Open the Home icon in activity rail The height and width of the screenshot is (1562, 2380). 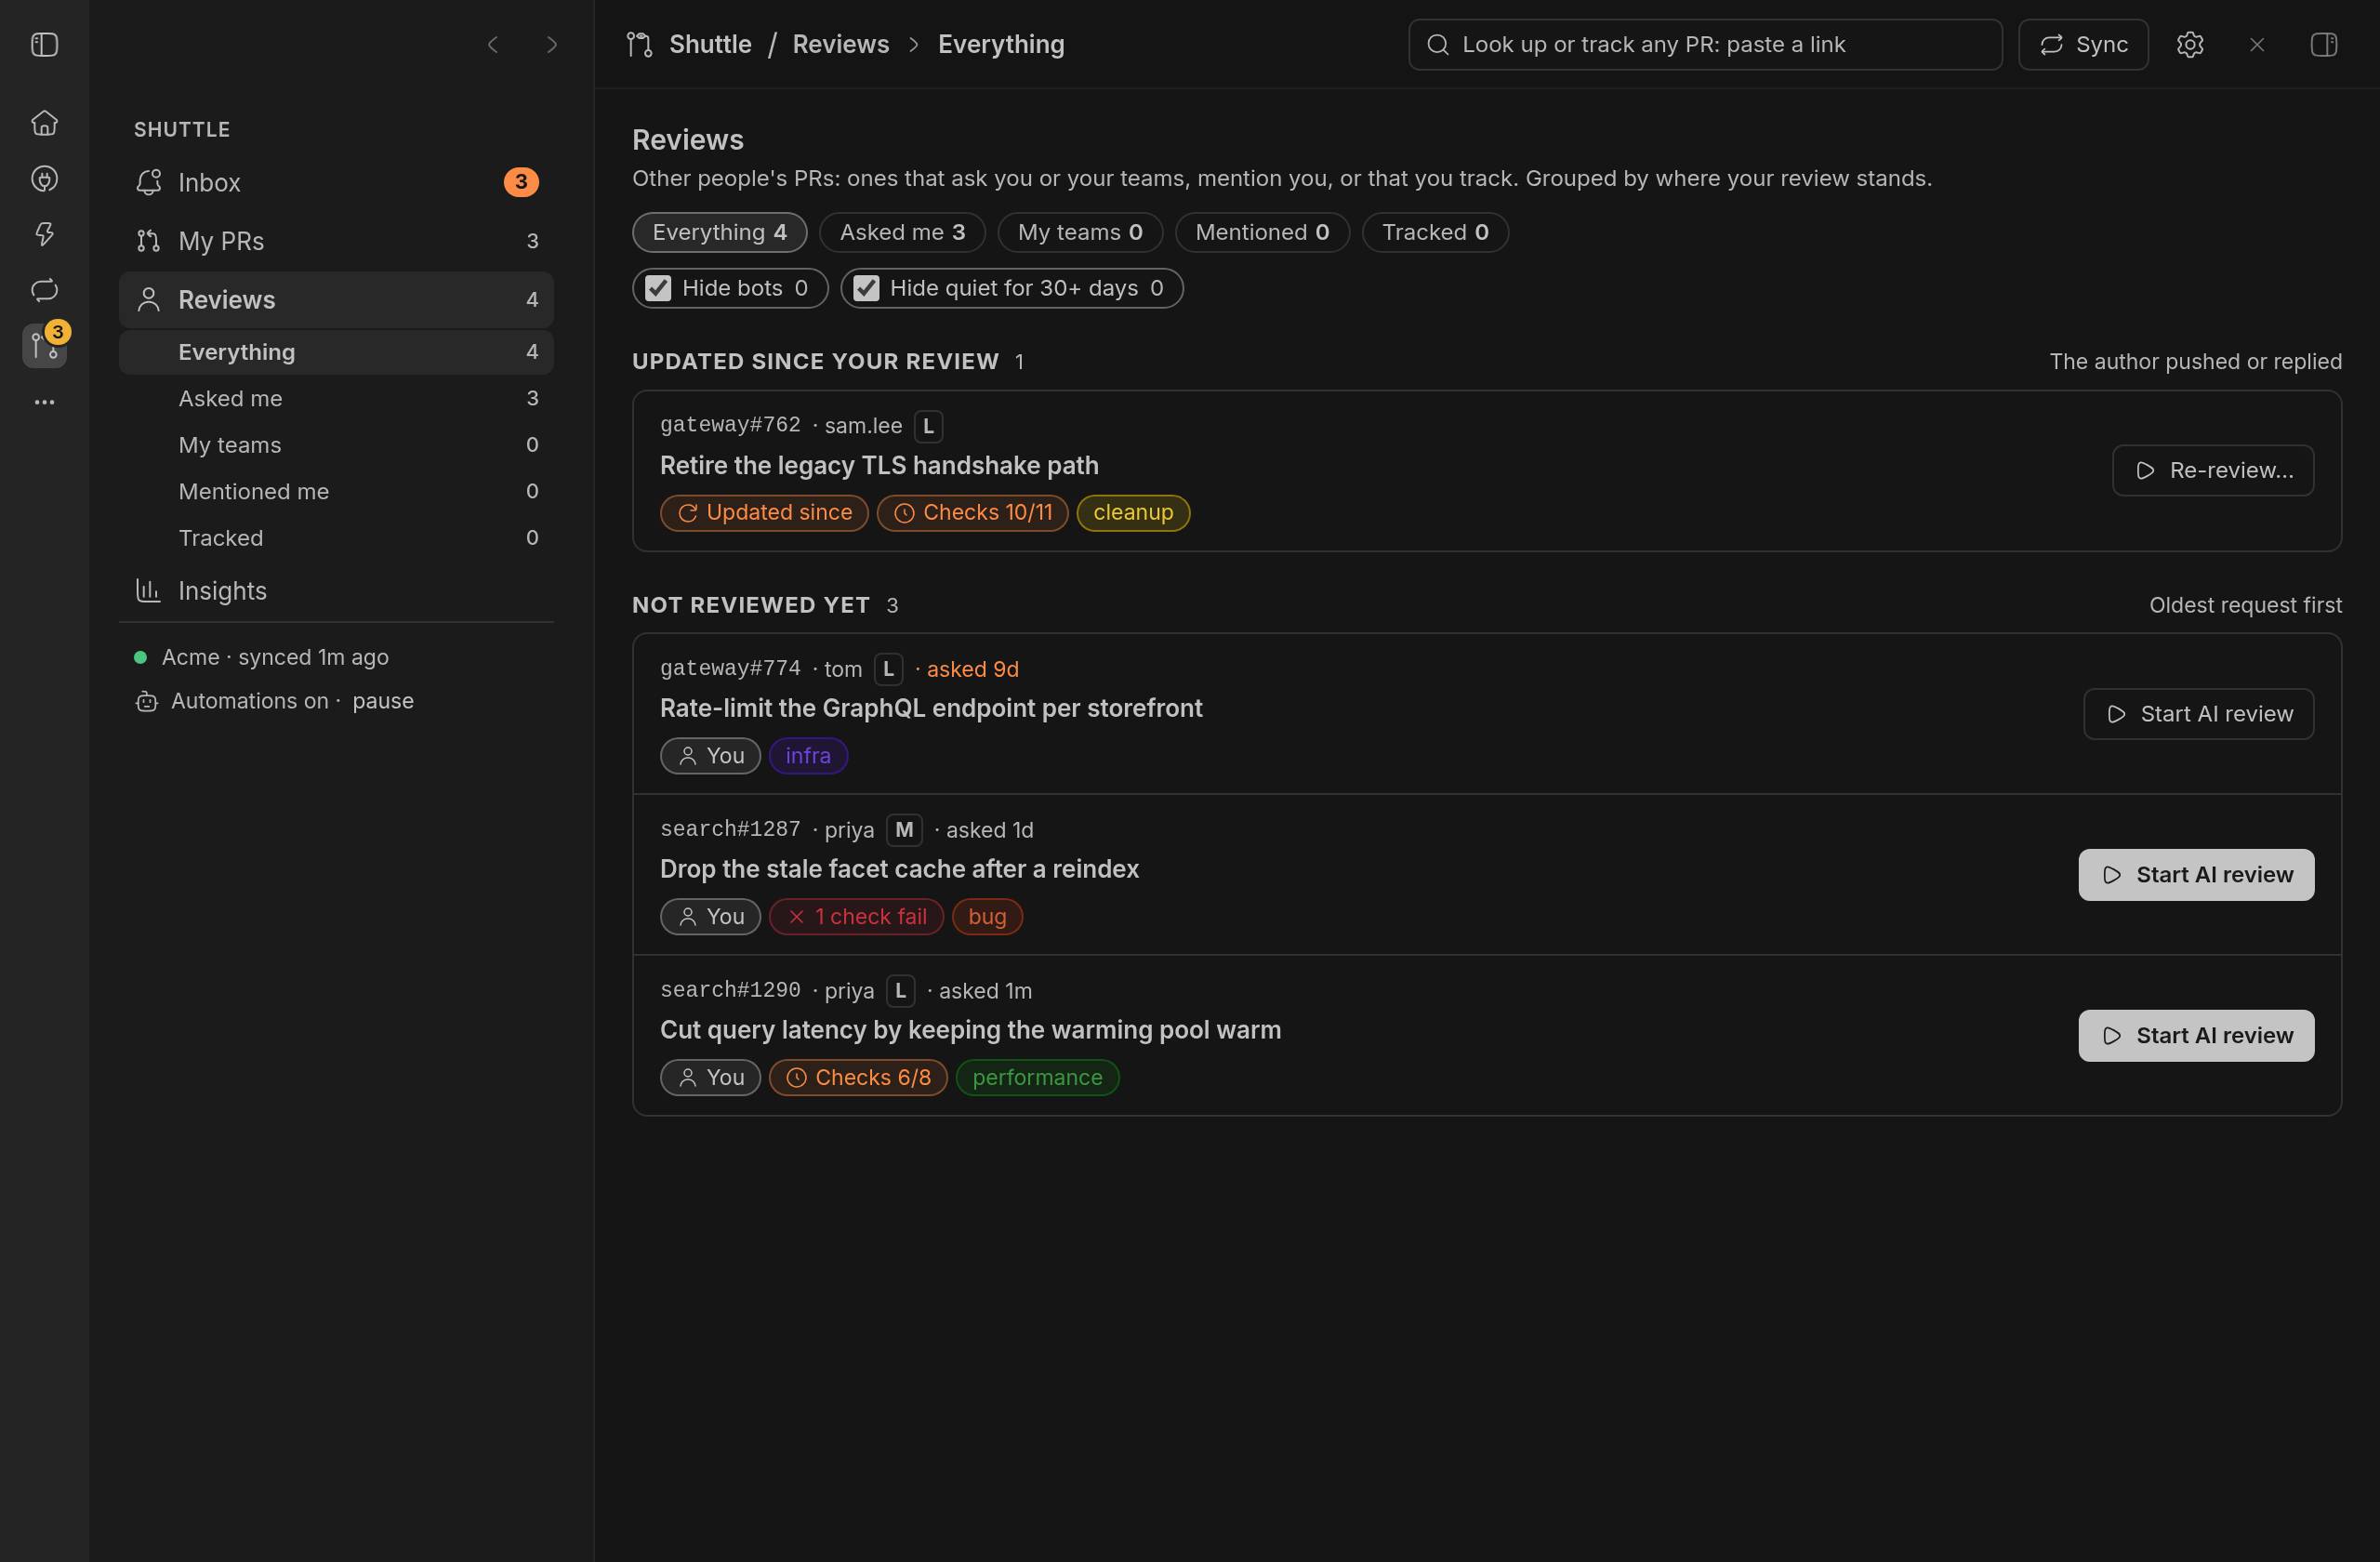coord(44,123)
